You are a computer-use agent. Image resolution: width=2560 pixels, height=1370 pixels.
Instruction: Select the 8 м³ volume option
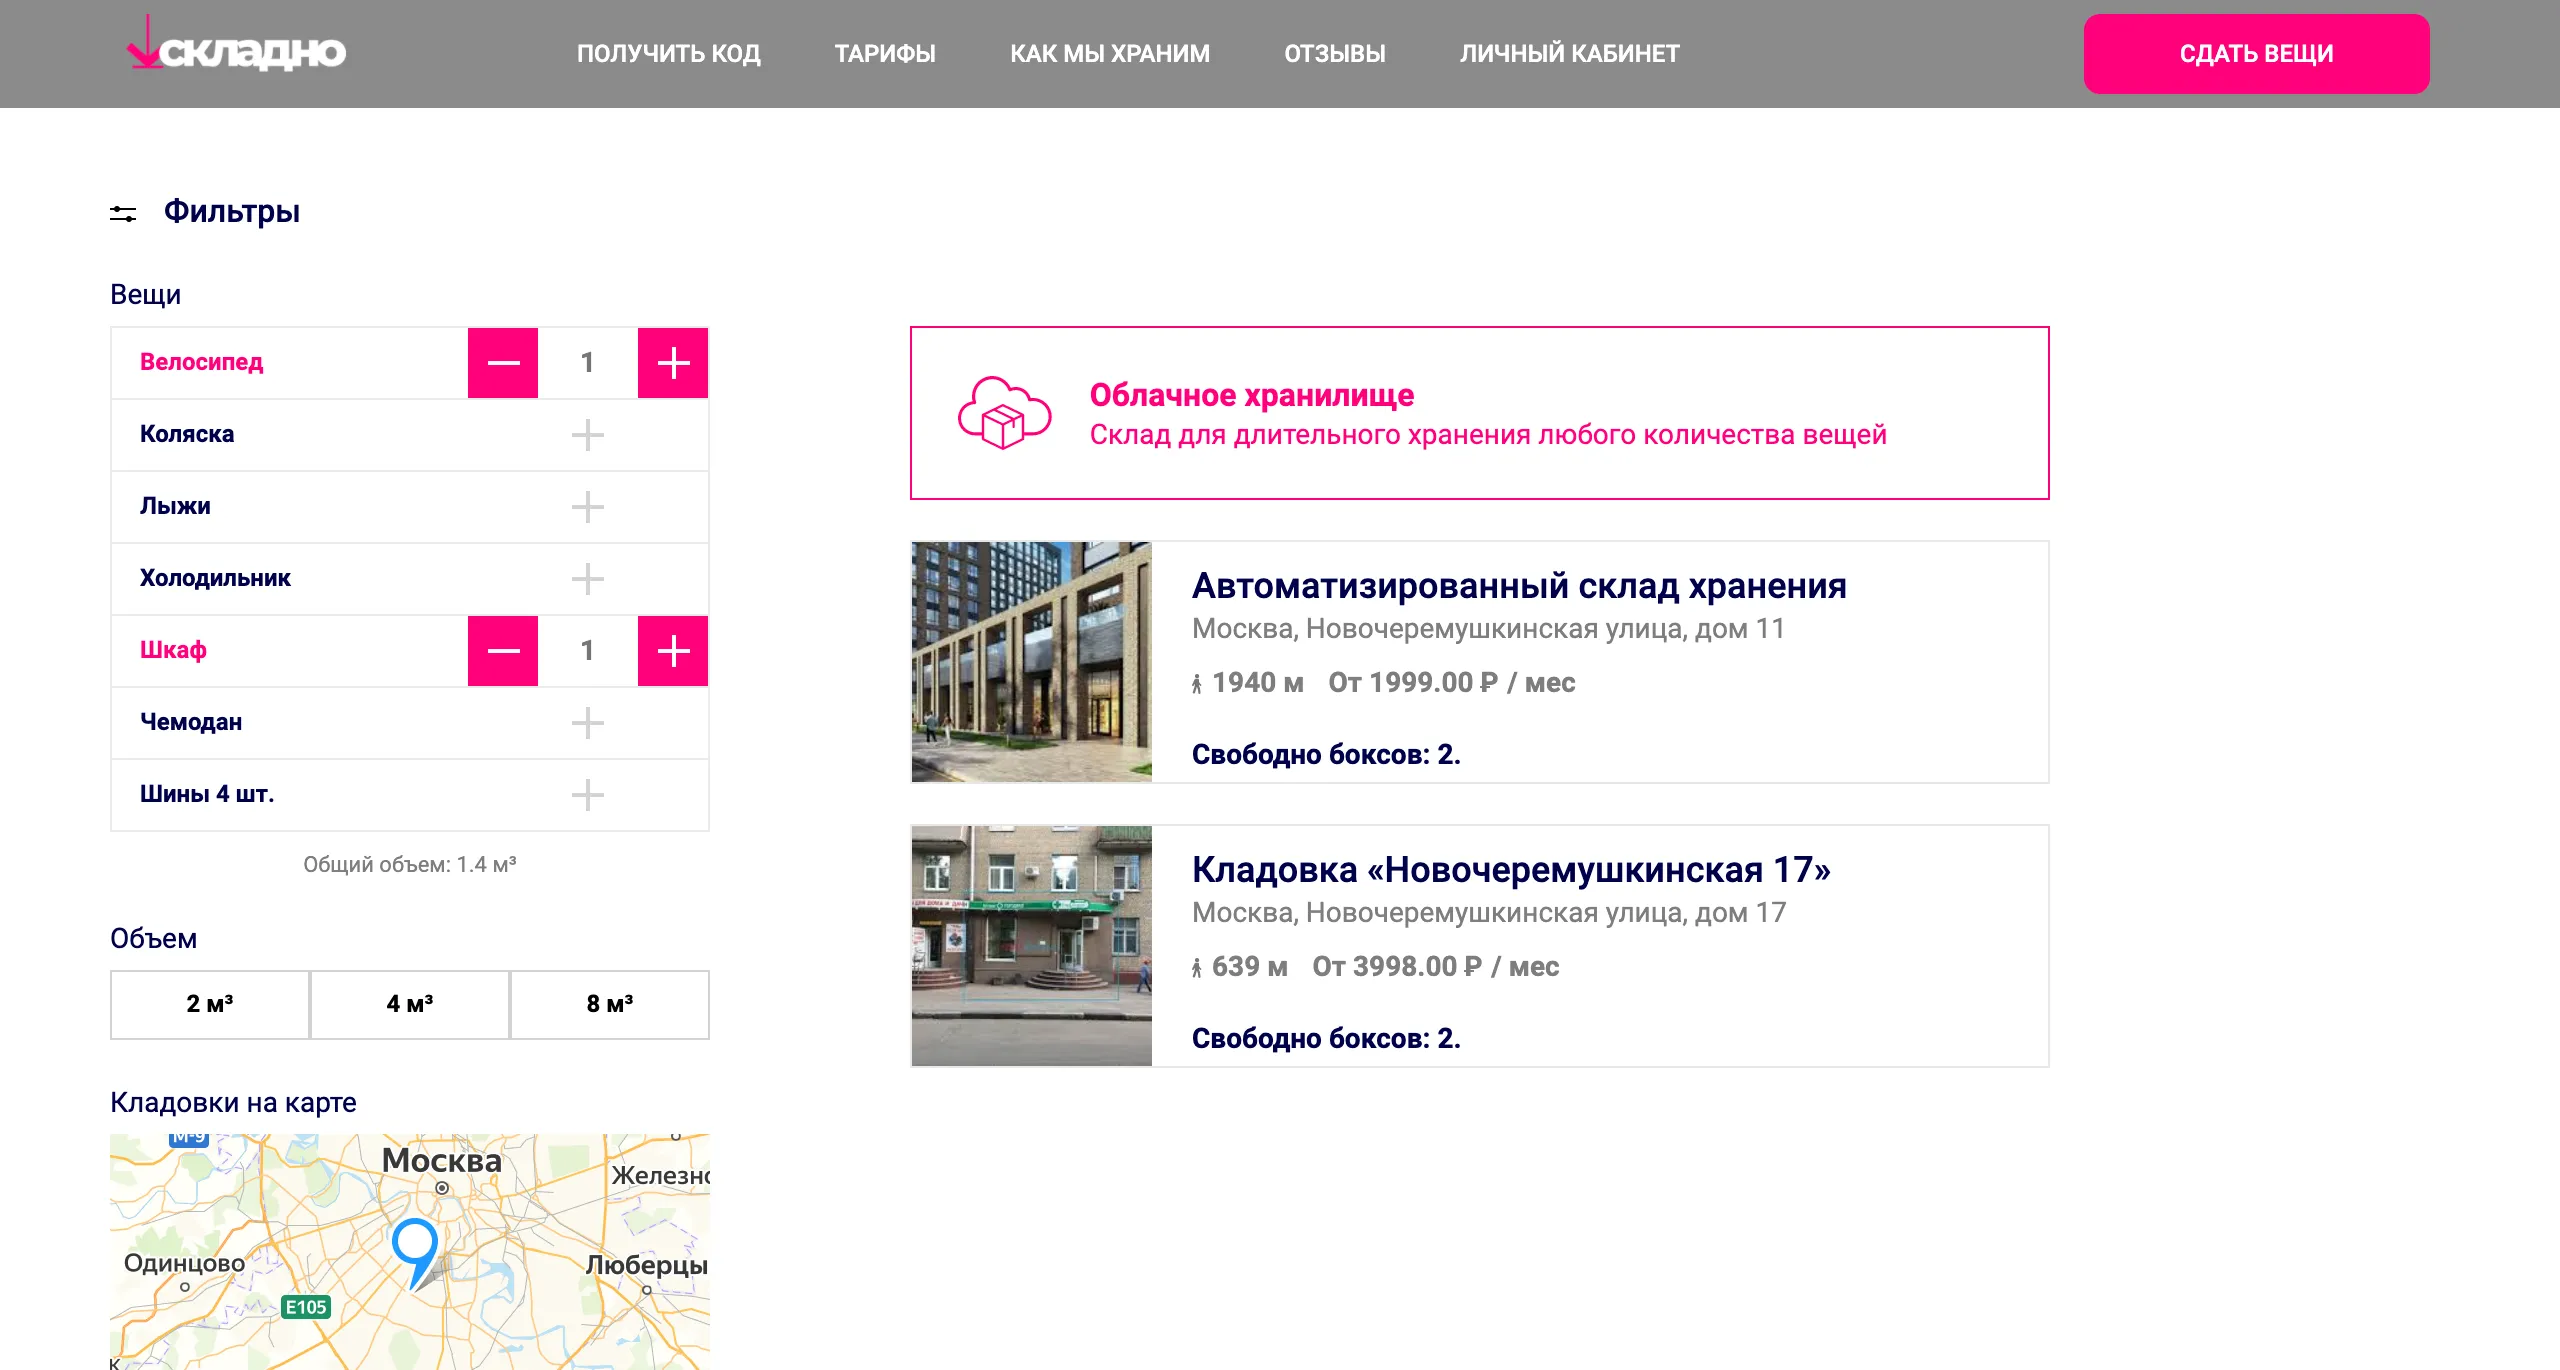point(610,1004)
